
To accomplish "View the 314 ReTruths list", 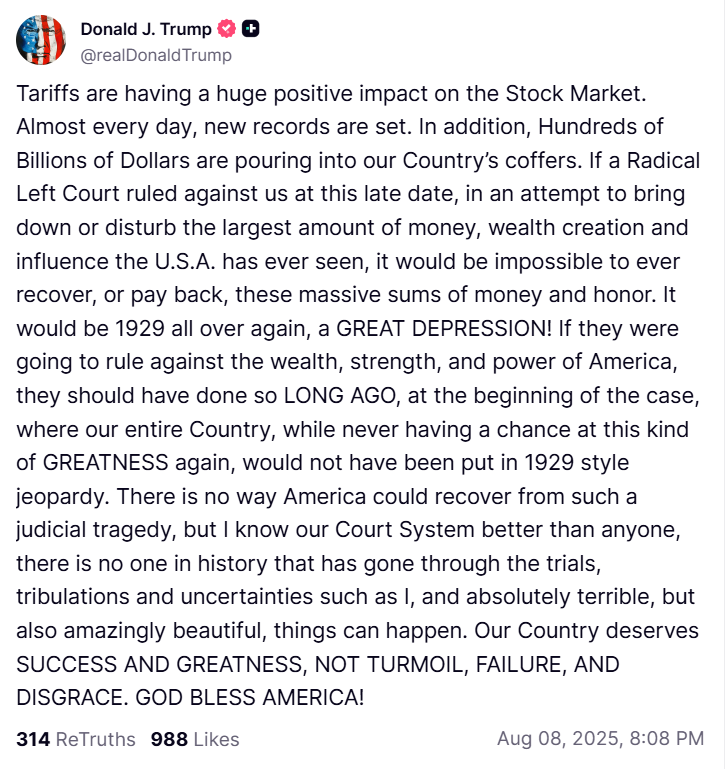I will coord(76,740).
